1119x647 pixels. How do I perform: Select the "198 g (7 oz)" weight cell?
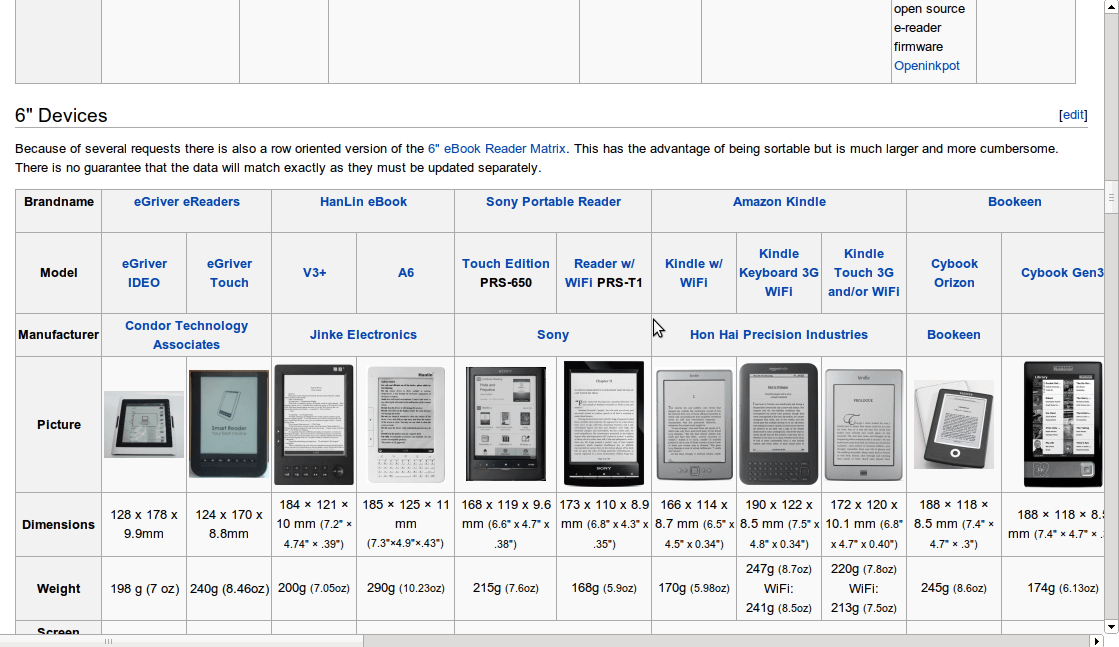pos(144,589)
